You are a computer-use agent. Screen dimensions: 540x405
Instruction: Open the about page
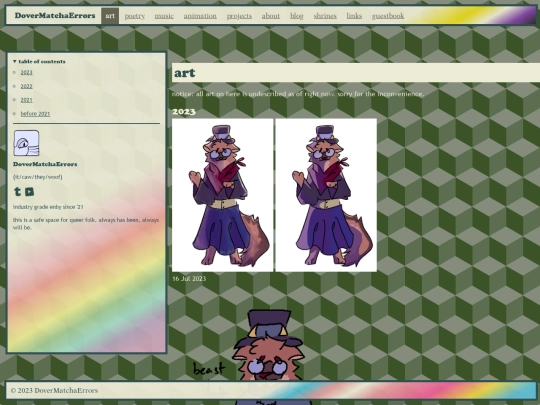coord(271,16)
